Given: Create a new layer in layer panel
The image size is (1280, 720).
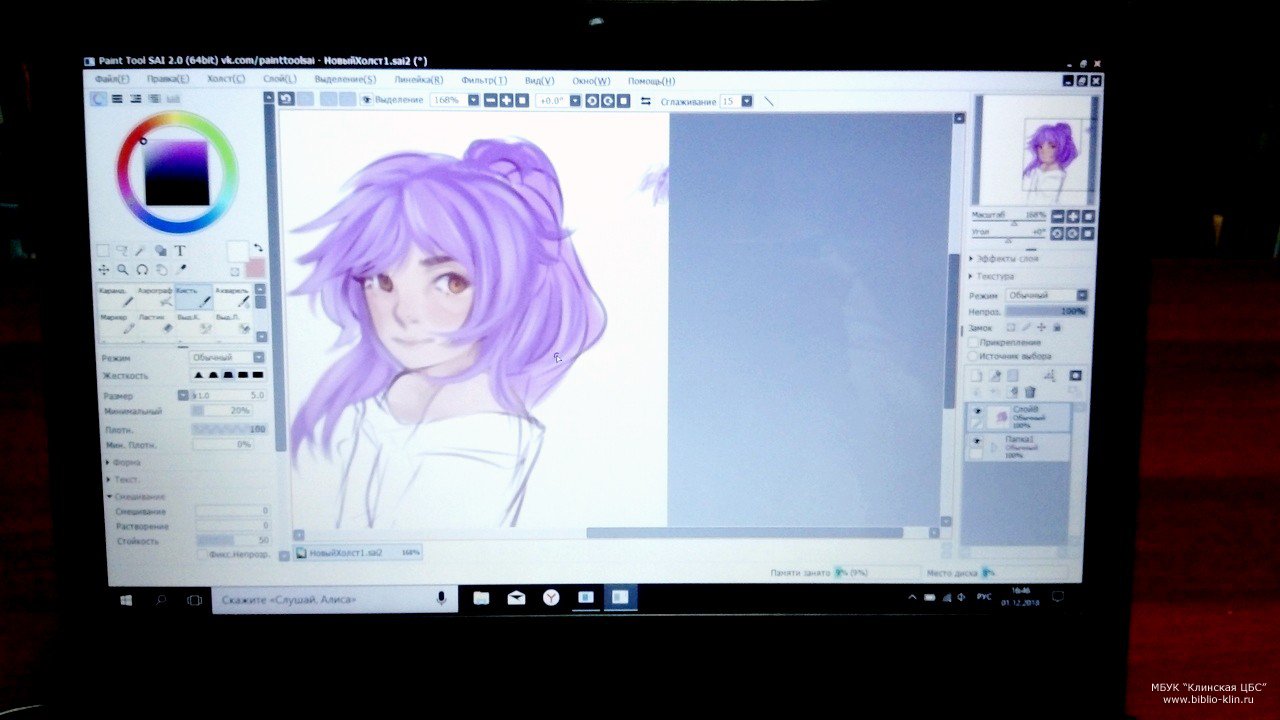Looking at the screenshot, I should click(978, 376).
